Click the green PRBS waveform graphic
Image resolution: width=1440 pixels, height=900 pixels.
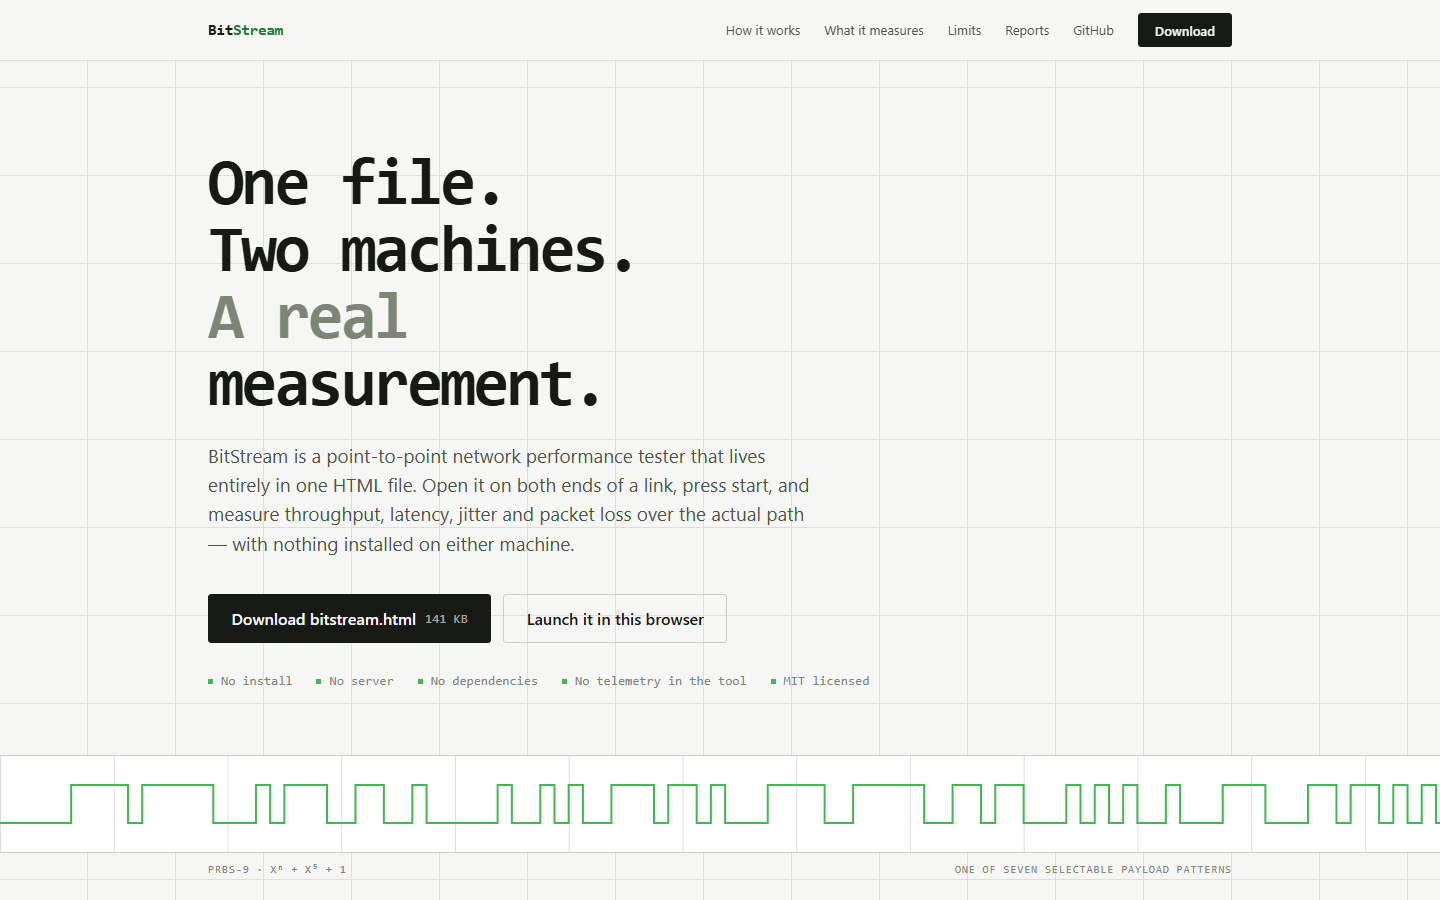coord(720,804)
